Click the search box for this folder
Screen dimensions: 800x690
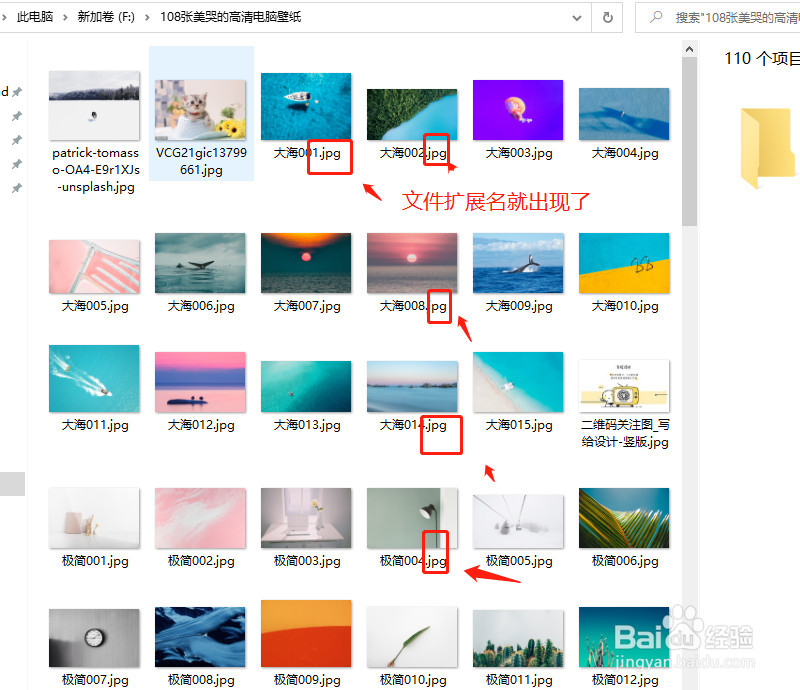[718, 18]
